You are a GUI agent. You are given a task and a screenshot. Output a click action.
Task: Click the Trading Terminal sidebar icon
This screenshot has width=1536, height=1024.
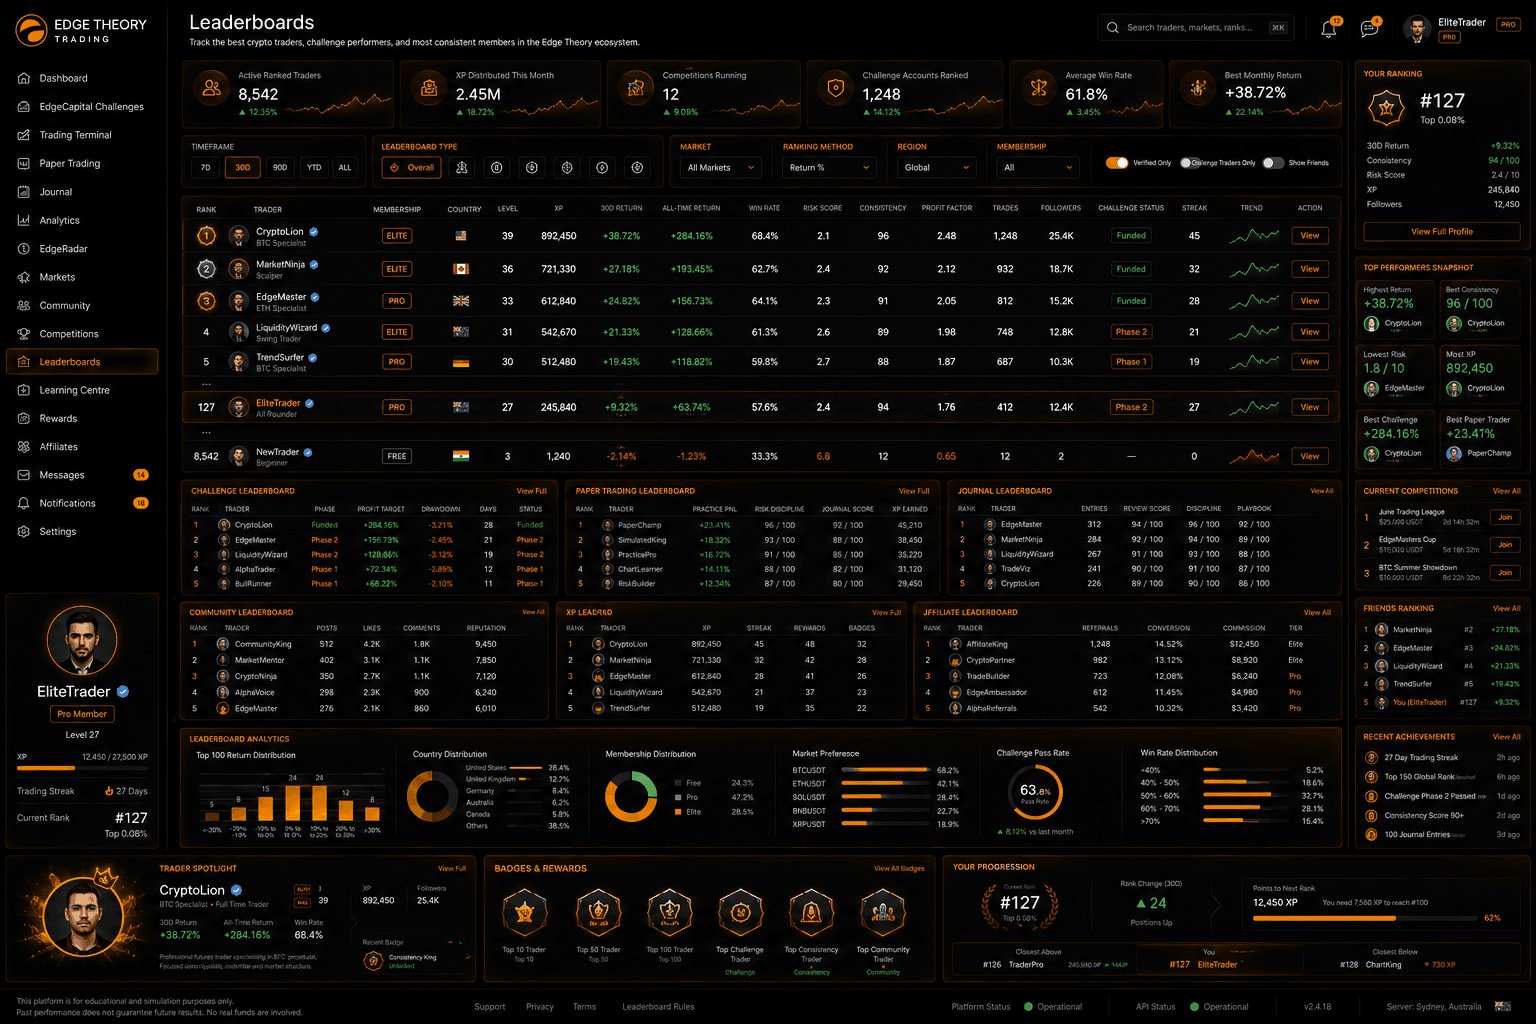(24, 135)
